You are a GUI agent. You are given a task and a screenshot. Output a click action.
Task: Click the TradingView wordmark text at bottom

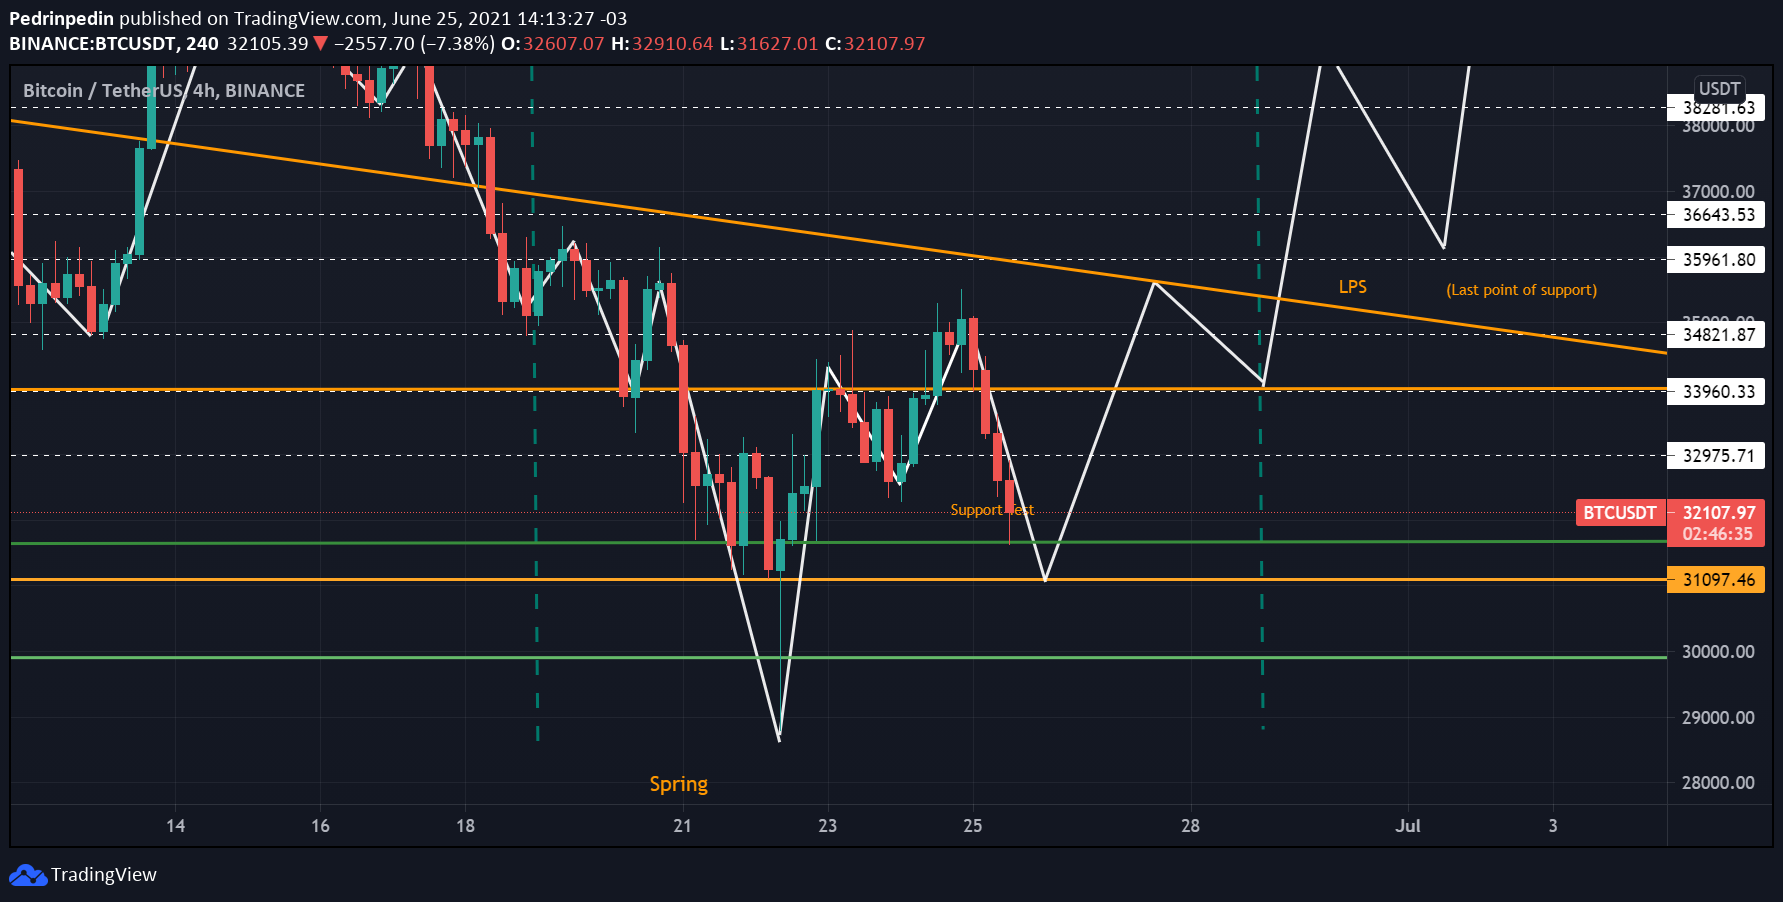(104, 875)
